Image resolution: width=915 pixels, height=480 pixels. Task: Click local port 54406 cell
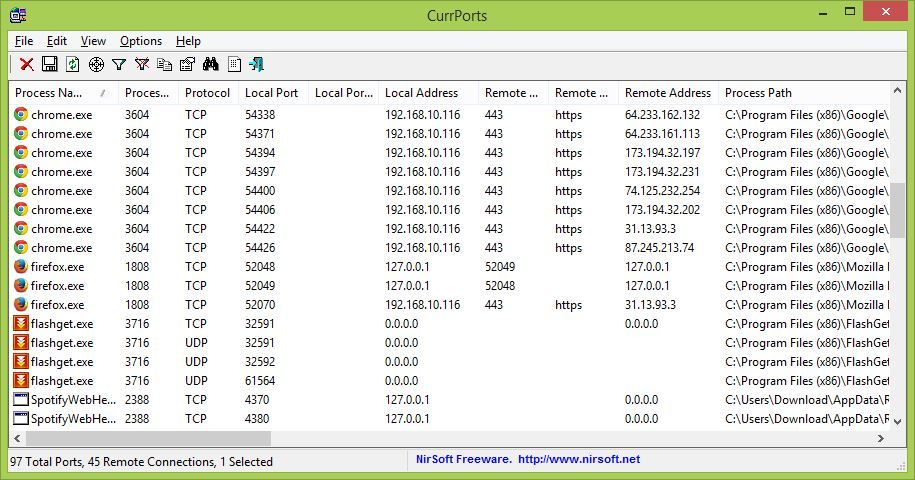(260, 209)
